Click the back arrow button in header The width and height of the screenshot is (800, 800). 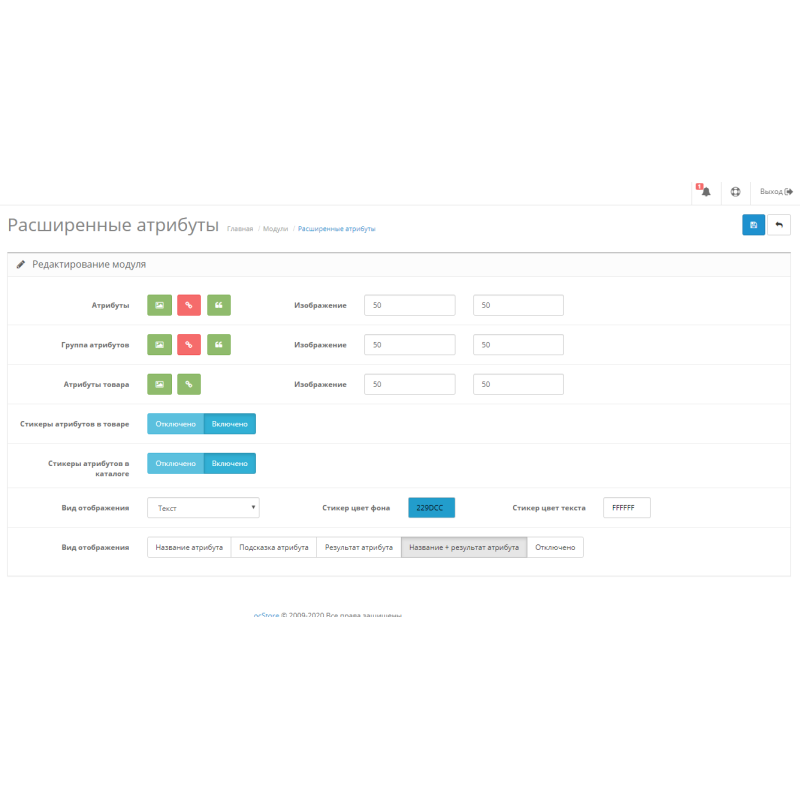779,225
